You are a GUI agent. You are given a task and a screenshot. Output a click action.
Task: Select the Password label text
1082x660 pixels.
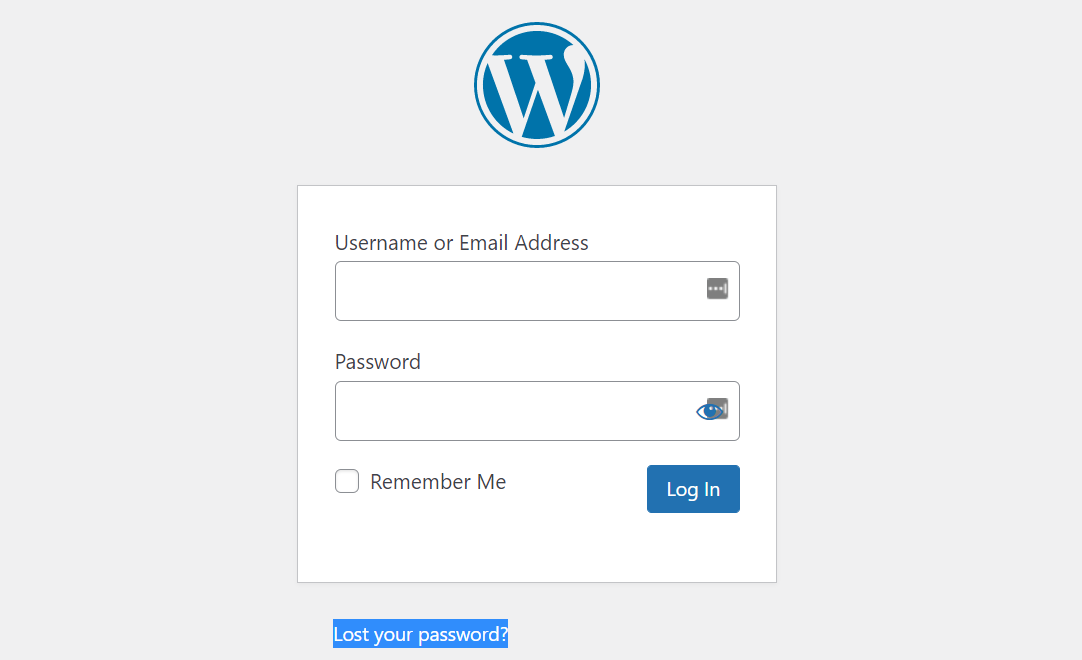377,361
